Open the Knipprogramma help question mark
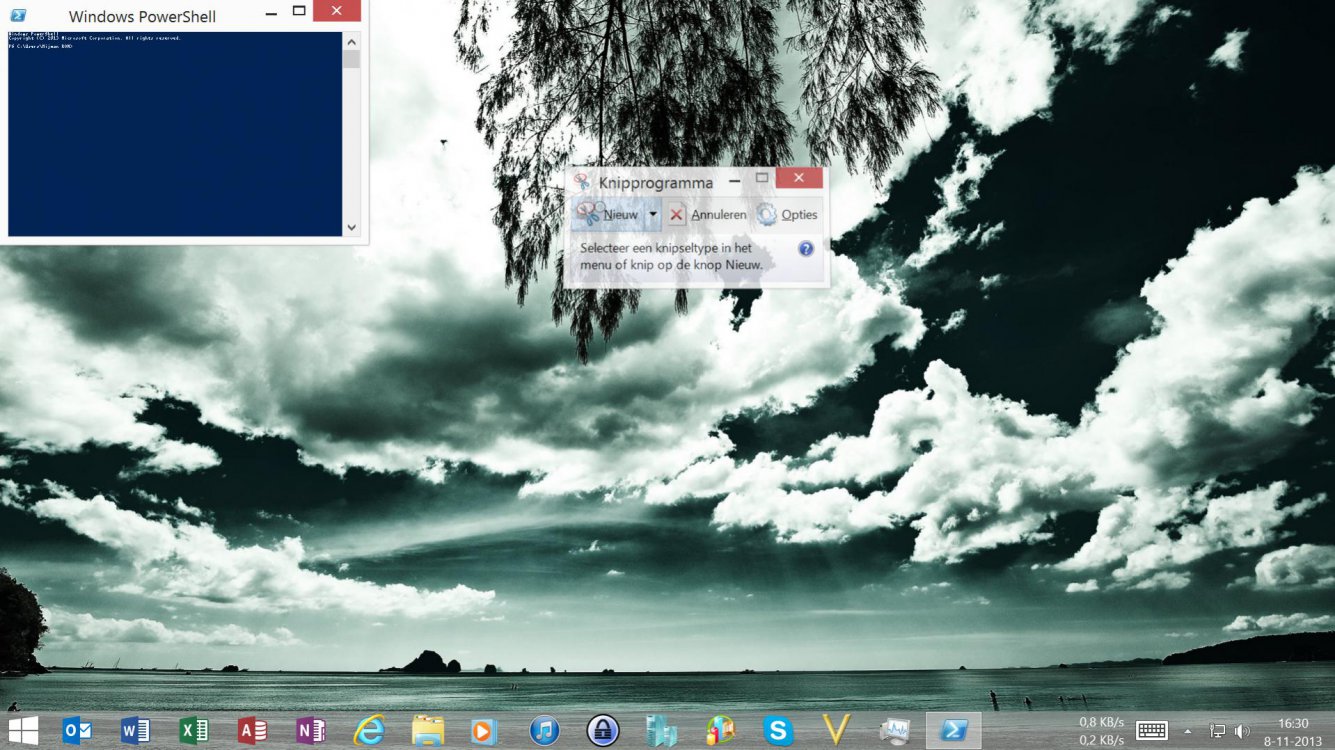 point(805,249)
